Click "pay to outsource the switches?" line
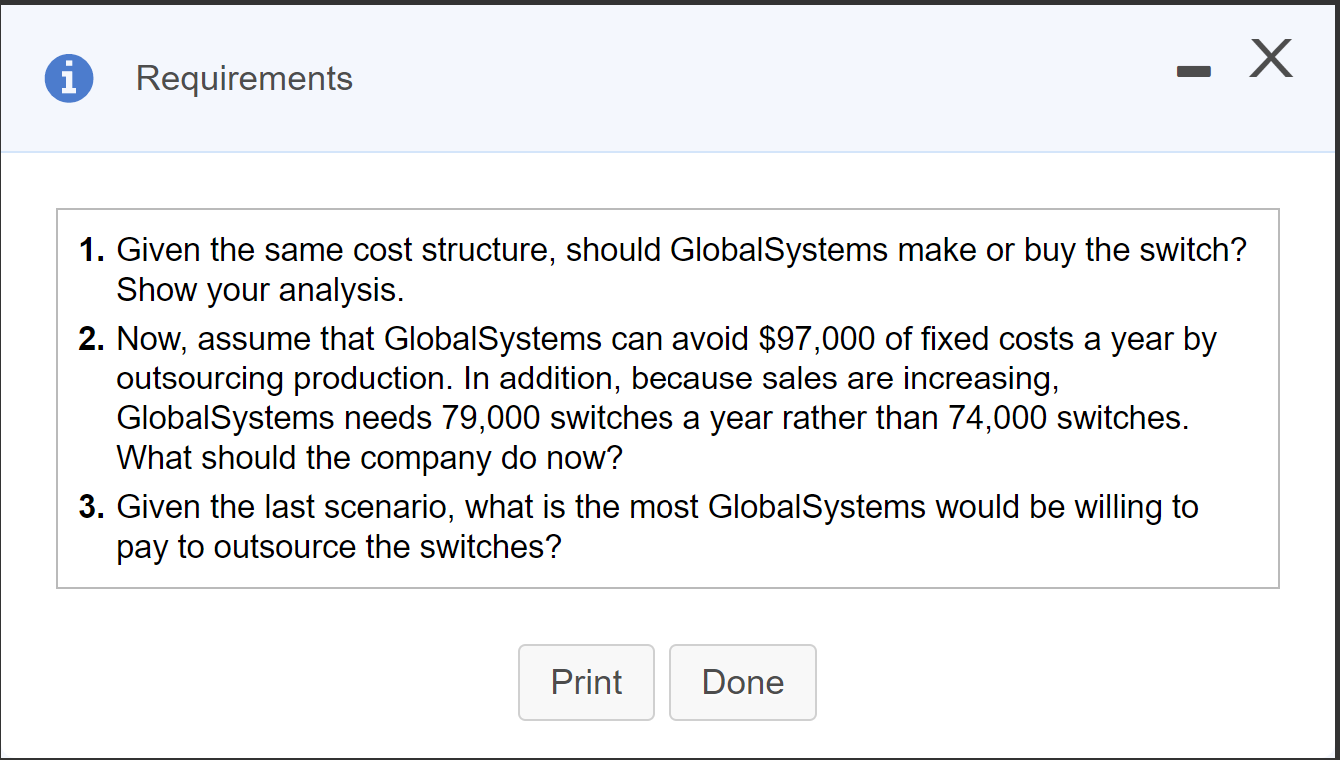1340x760 pixels. [x=339, y=547]
